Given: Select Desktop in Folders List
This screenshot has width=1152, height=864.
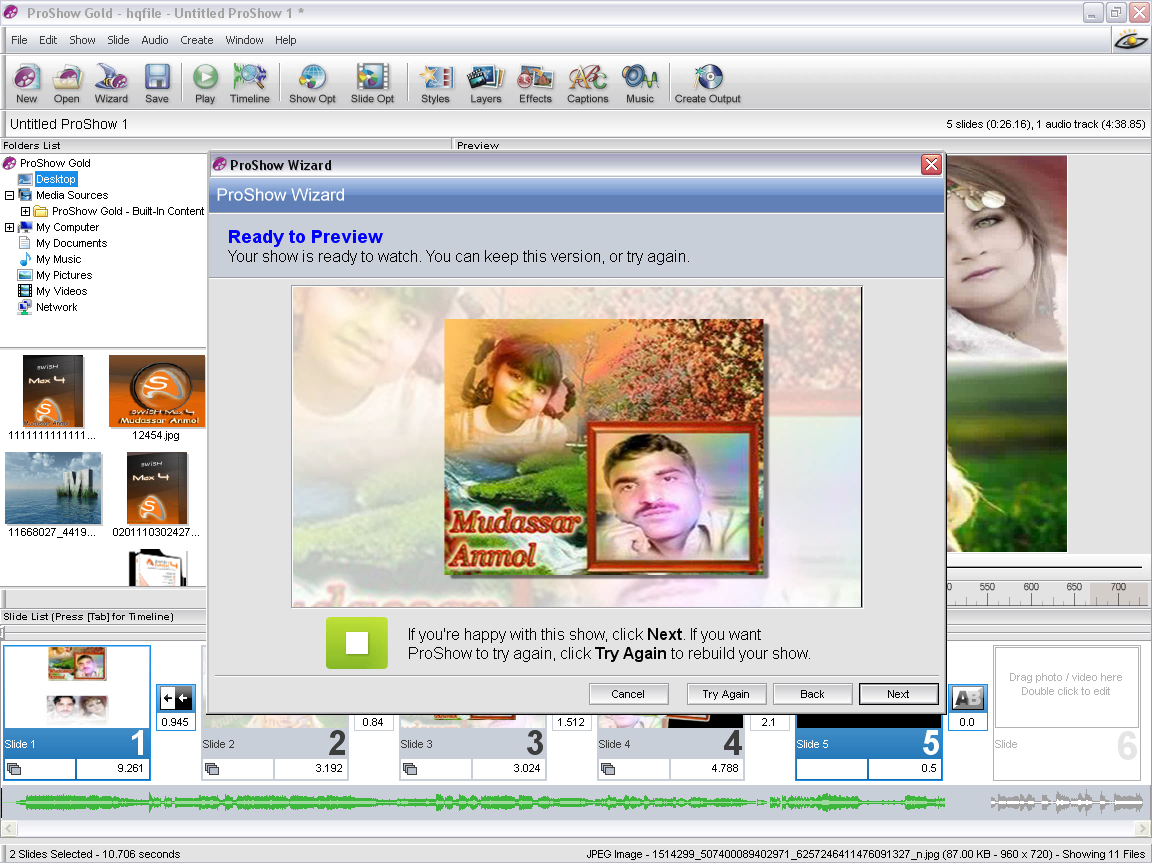Looking at the screenshot, I should (x=56, y=179).
